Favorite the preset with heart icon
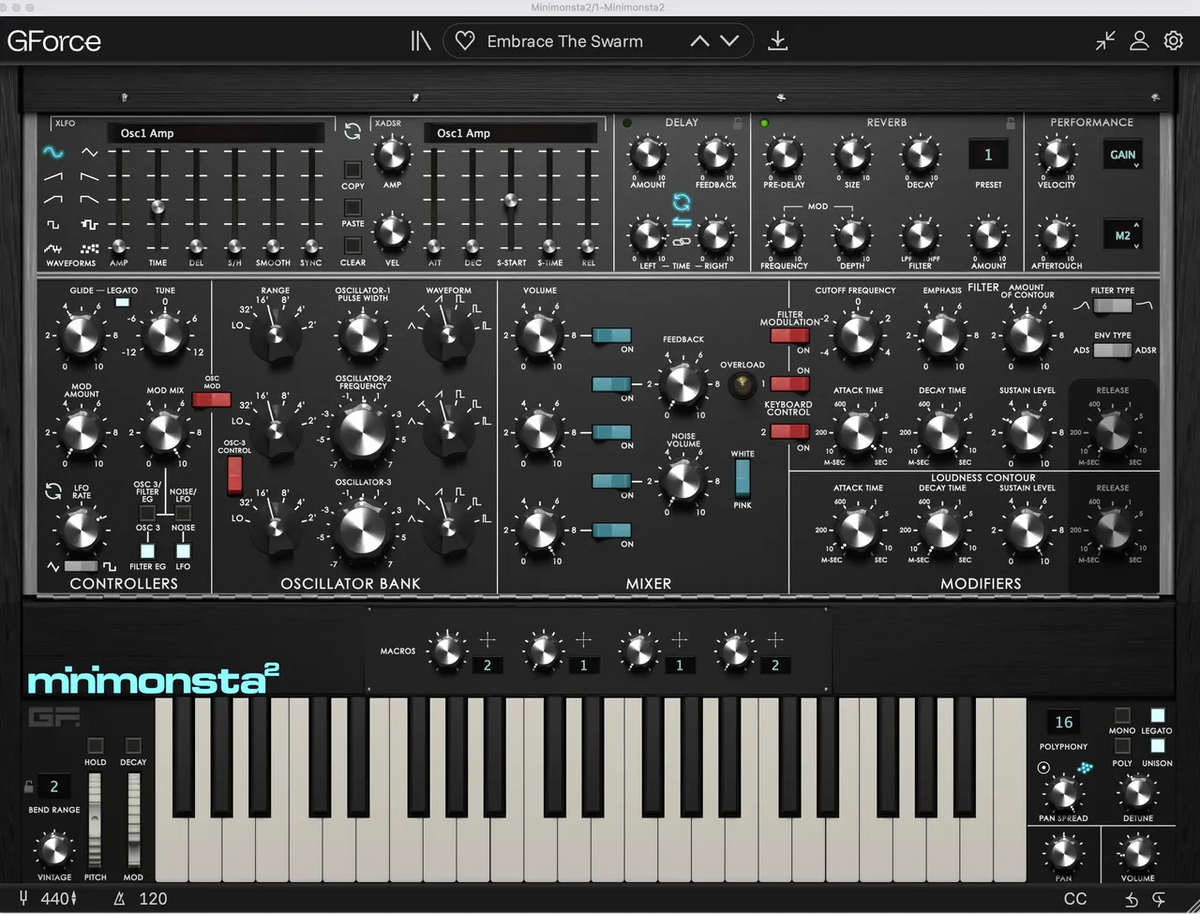This screenshot has width=1200, height=914. click(x=465, y=41)
